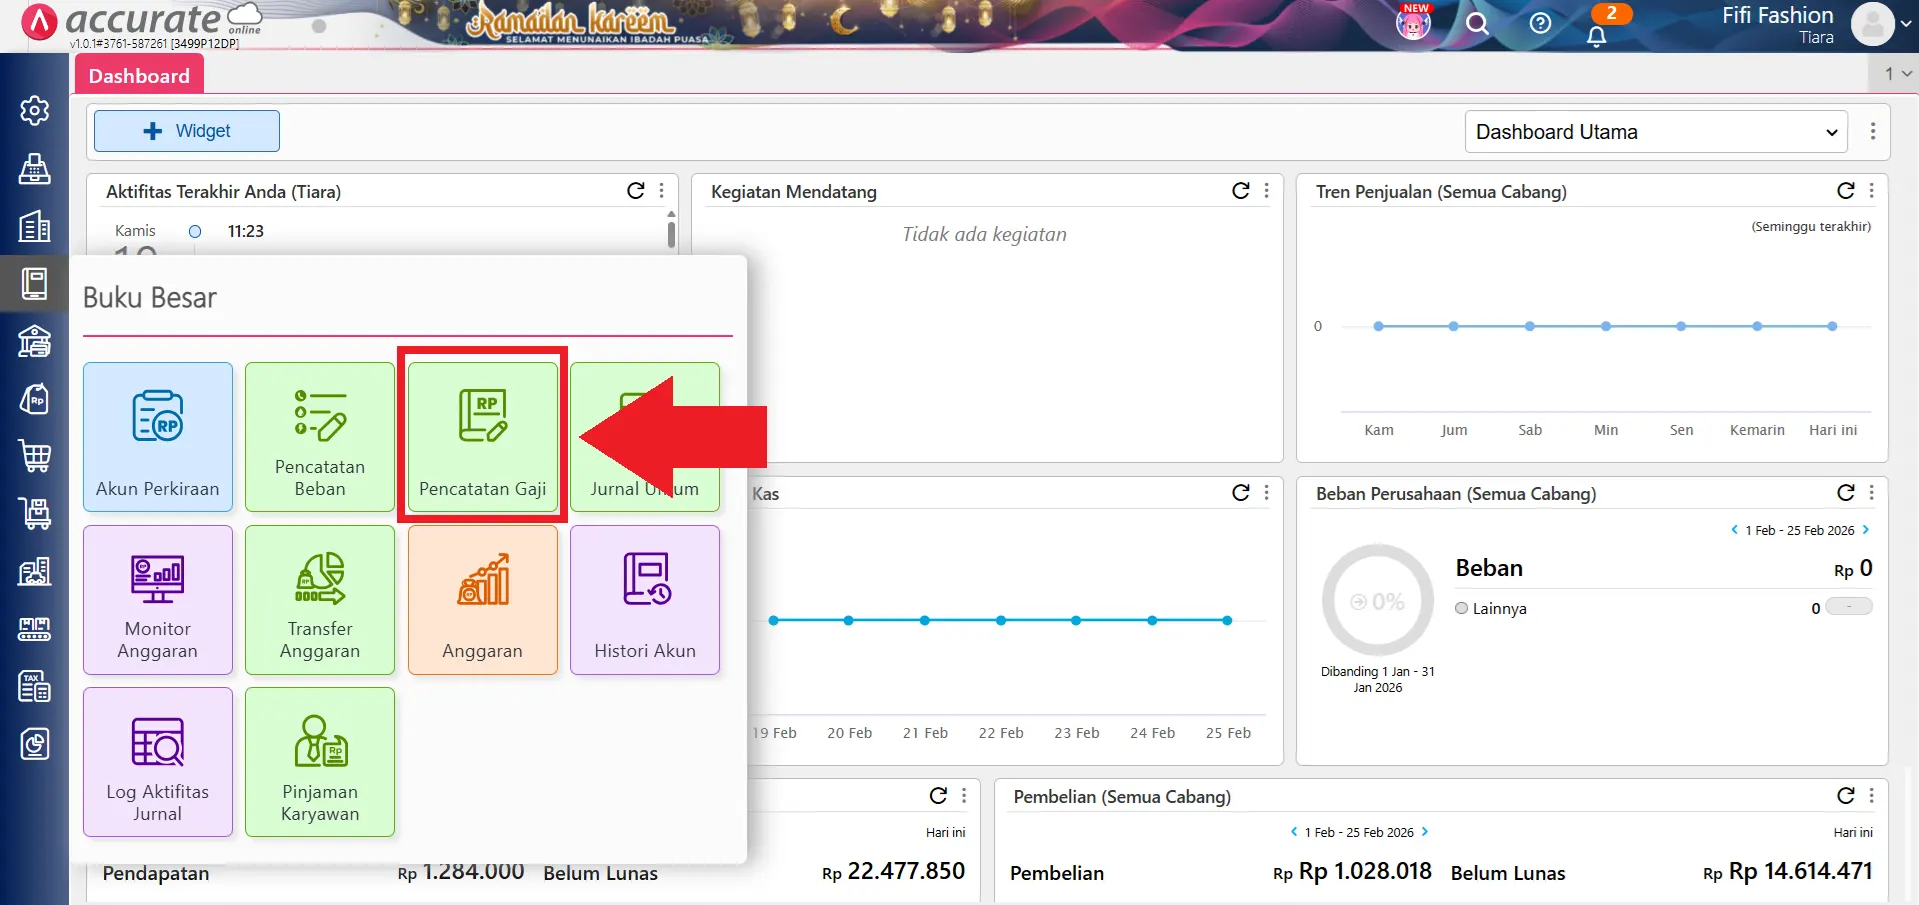Open the Pencatatan Beban tile
Screen dimensions: 1919x905
coord(320,438)
